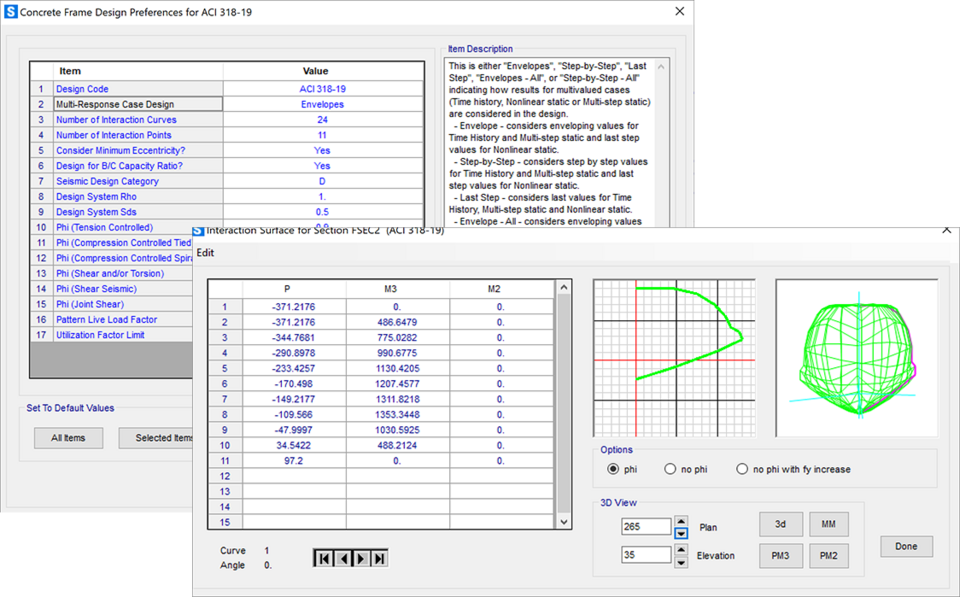
Task: Choose no phi with fy increase
Action: (742, 469)
